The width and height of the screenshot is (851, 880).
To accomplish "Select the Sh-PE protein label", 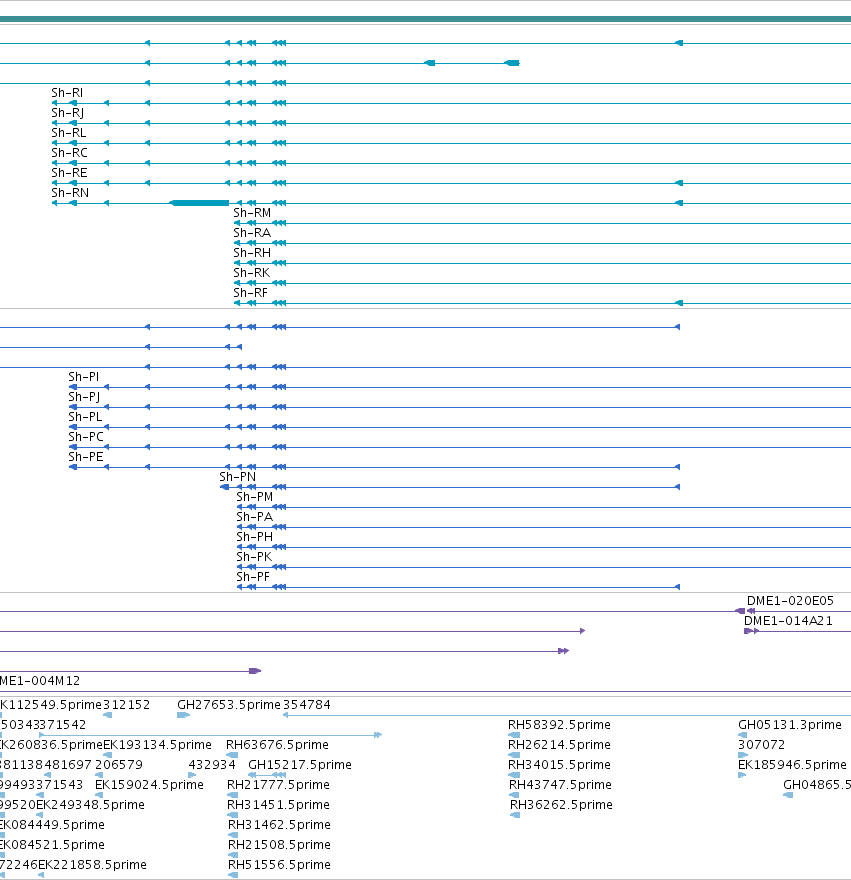I will pos(86,457).
